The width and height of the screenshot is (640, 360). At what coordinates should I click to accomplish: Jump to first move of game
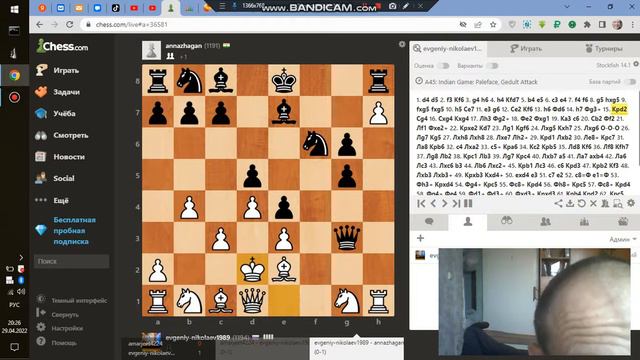click(422, 203)
